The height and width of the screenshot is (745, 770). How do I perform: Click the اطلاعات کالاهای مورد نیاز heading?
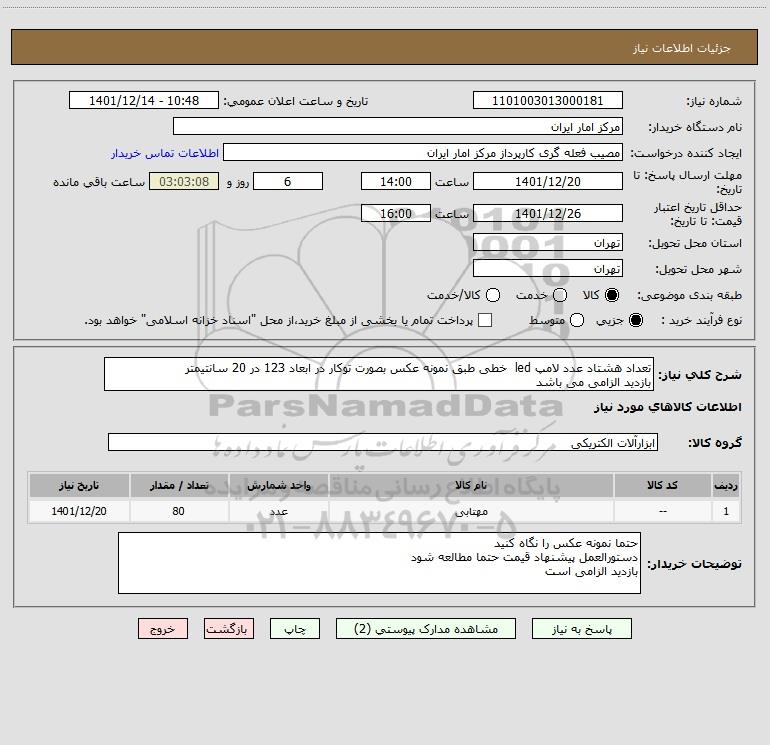667,407
